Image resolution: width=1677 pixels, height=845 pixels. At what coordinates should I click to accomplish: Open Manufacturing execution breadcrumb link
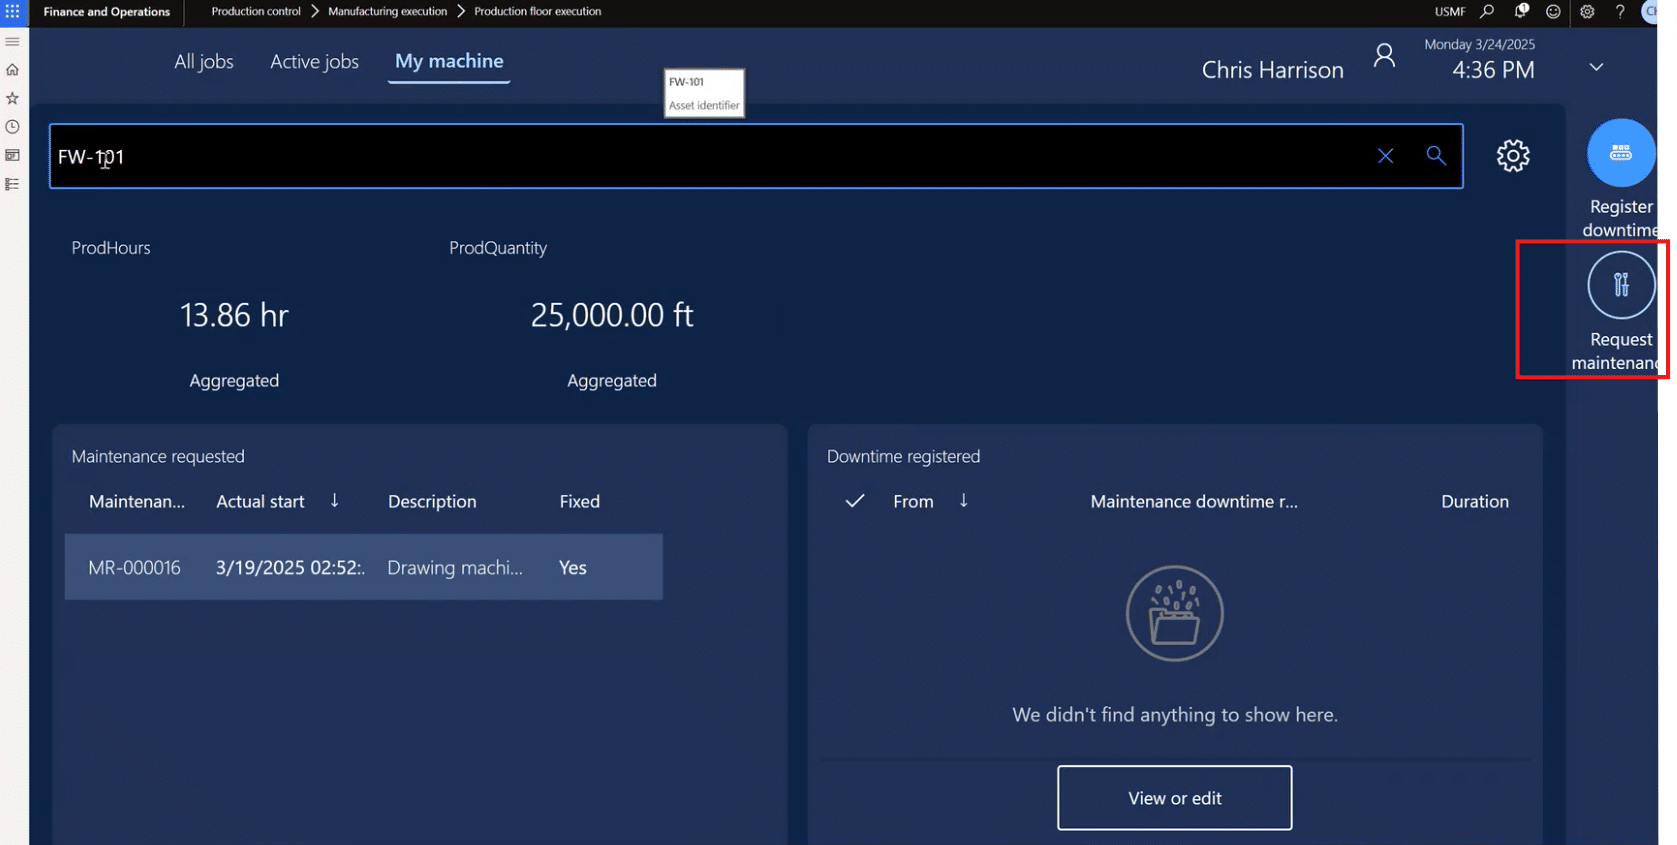[x=387, y=12]
